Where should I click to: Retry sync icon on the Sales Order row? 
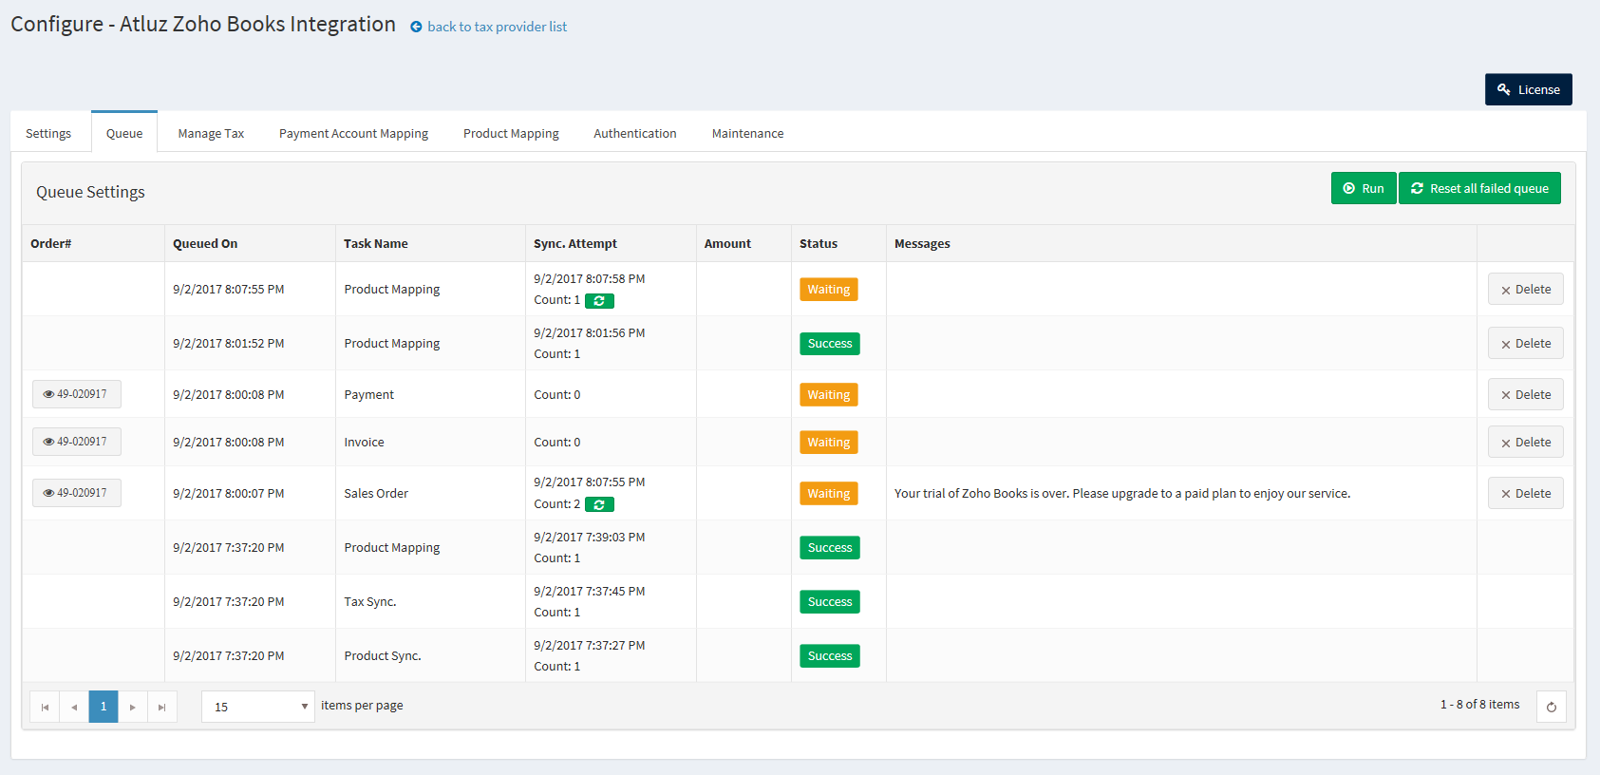point(599,505)
